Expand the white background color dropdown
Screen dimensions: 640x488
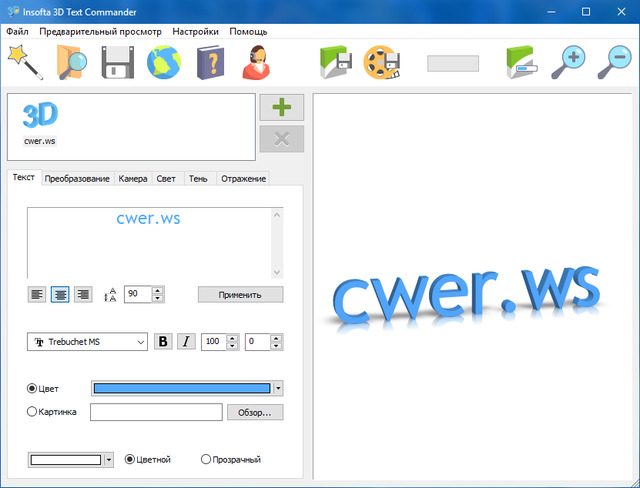tap(108, 460)
